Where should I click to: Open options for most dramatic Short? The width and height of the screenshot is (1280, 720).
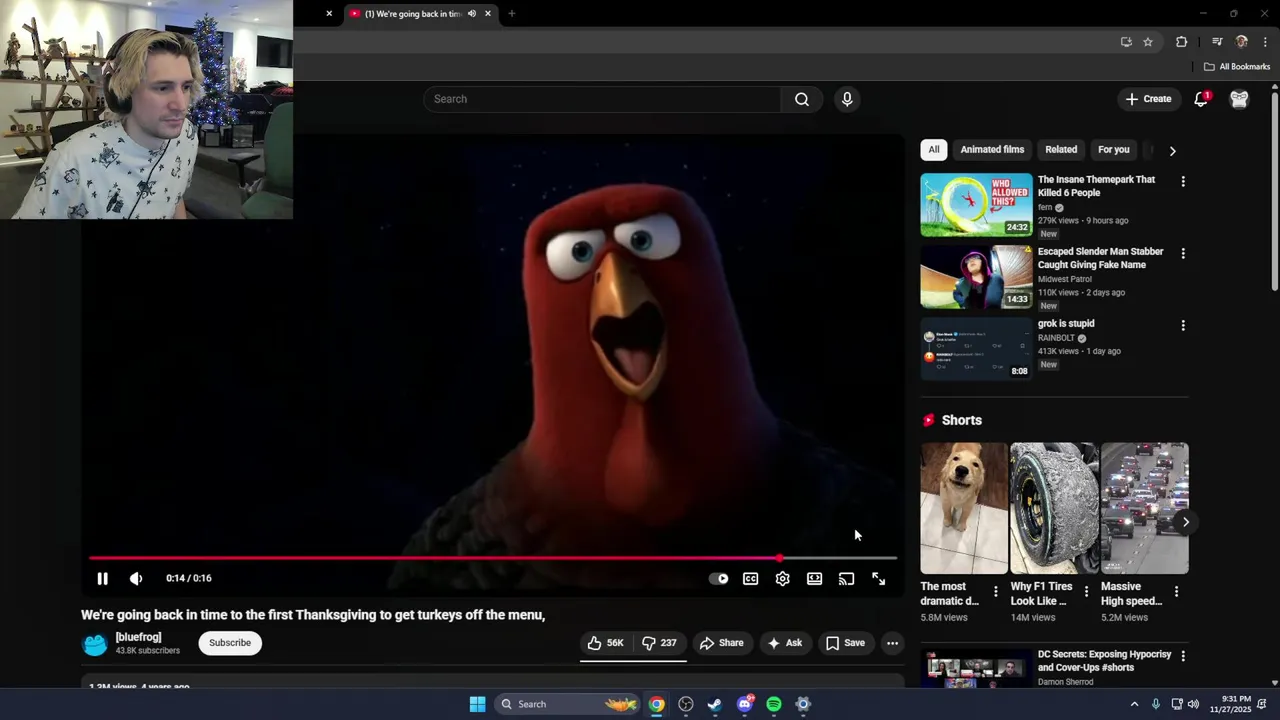pos(995,592)
